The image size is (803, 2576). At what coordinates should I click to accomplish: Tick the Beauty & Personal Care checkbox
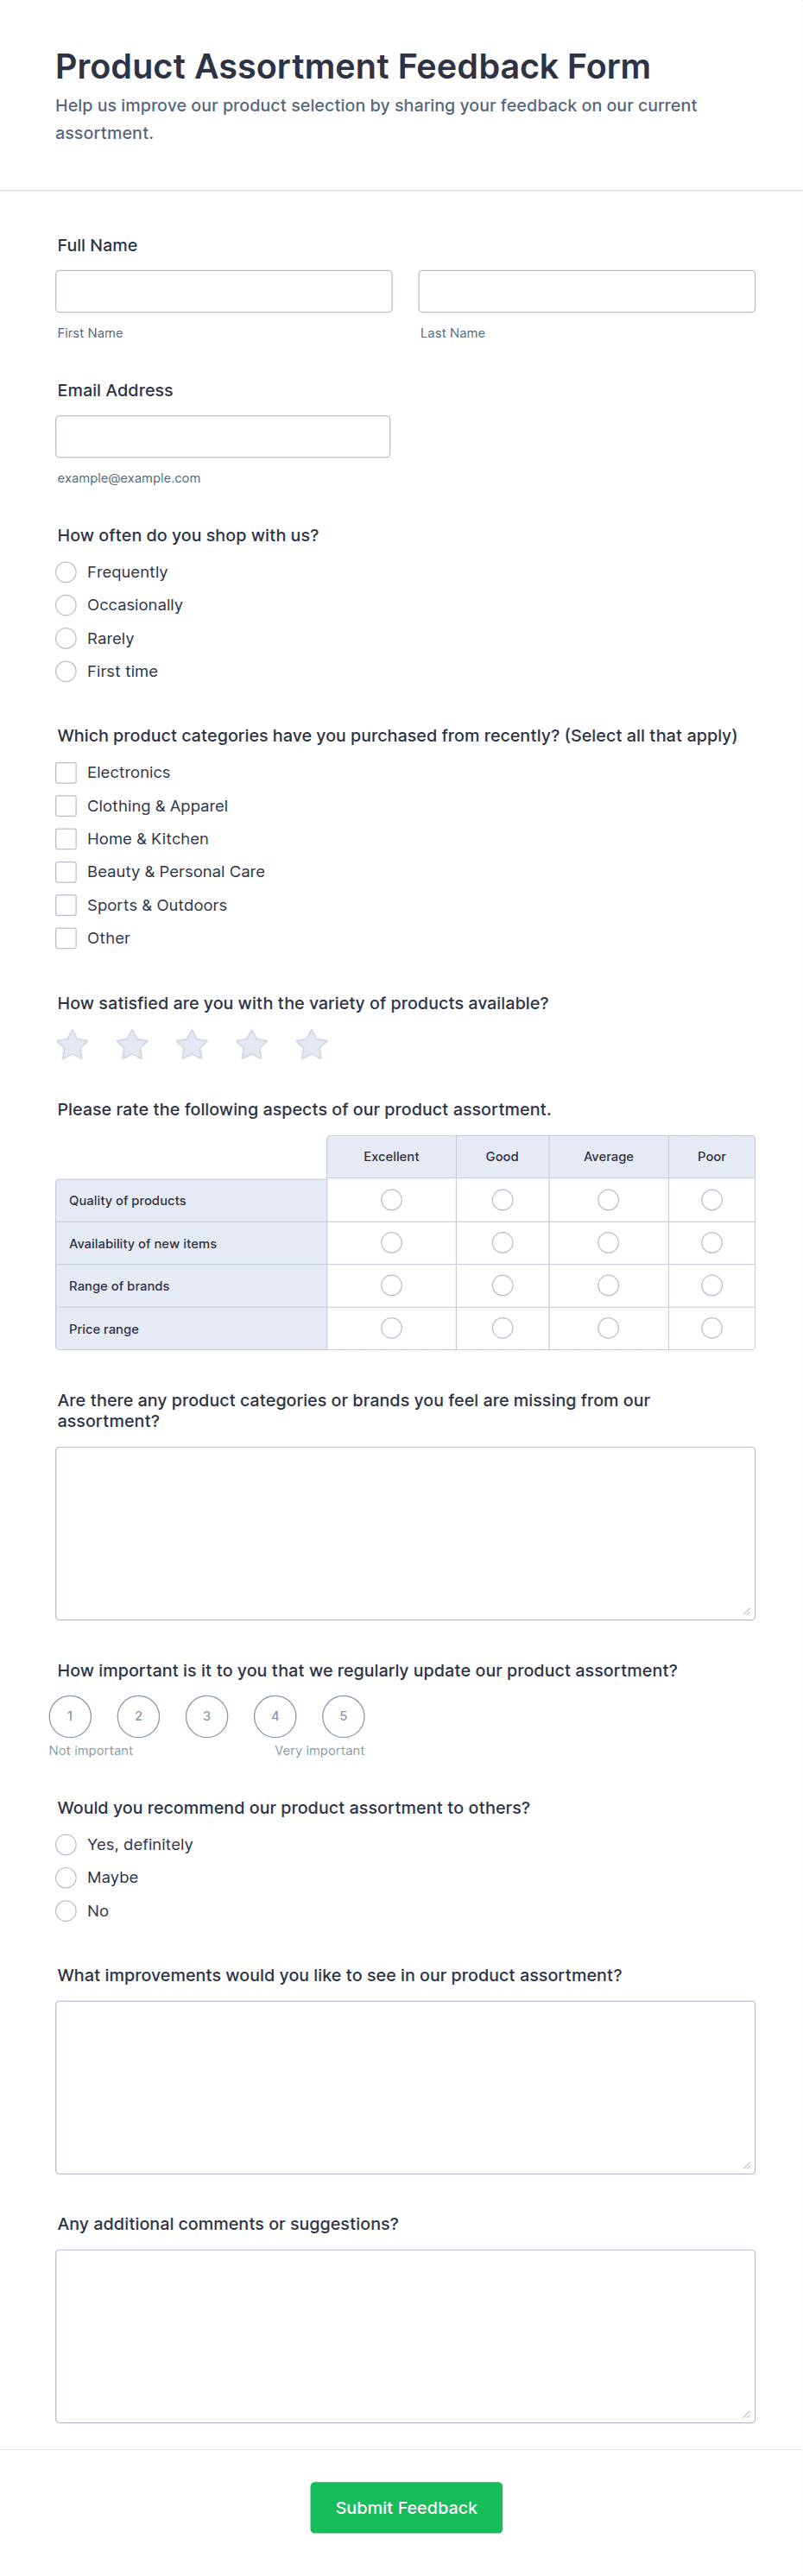pos(66,872)
